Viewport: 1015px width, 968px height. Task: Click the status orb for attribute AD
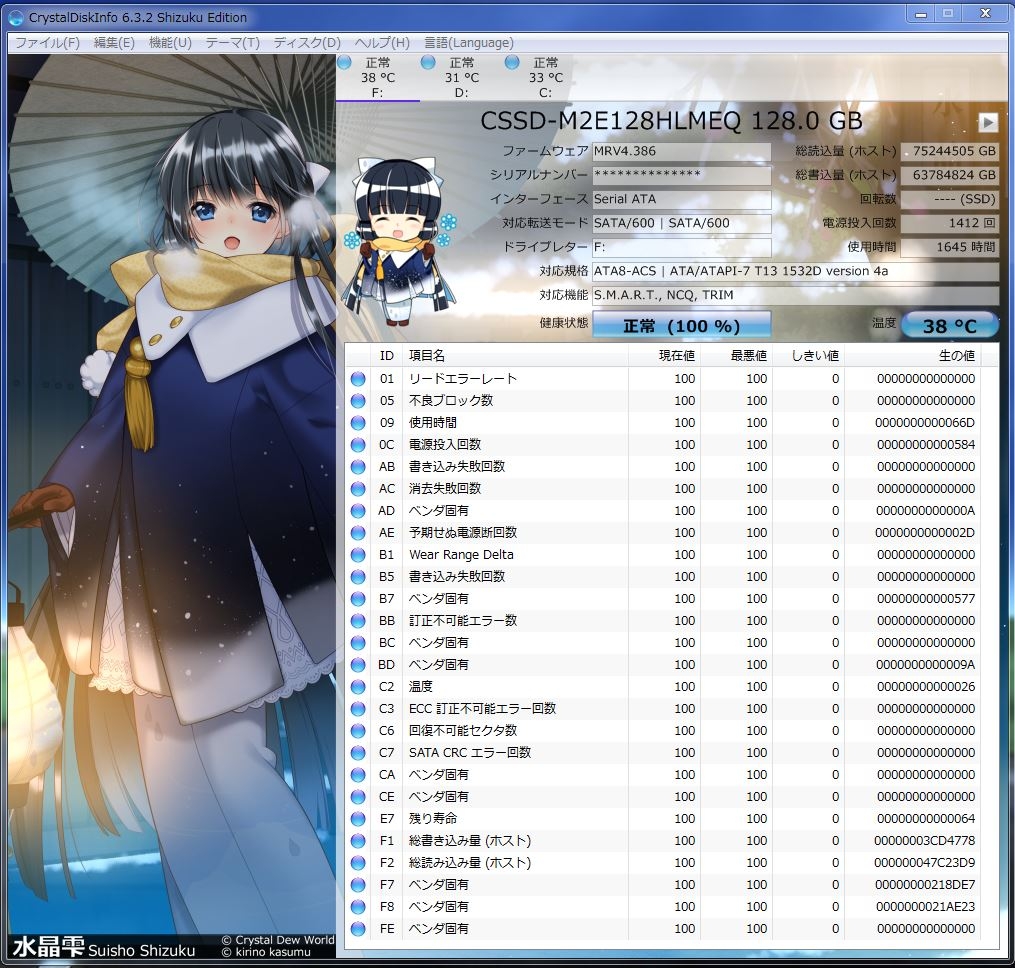pos(358,511)
